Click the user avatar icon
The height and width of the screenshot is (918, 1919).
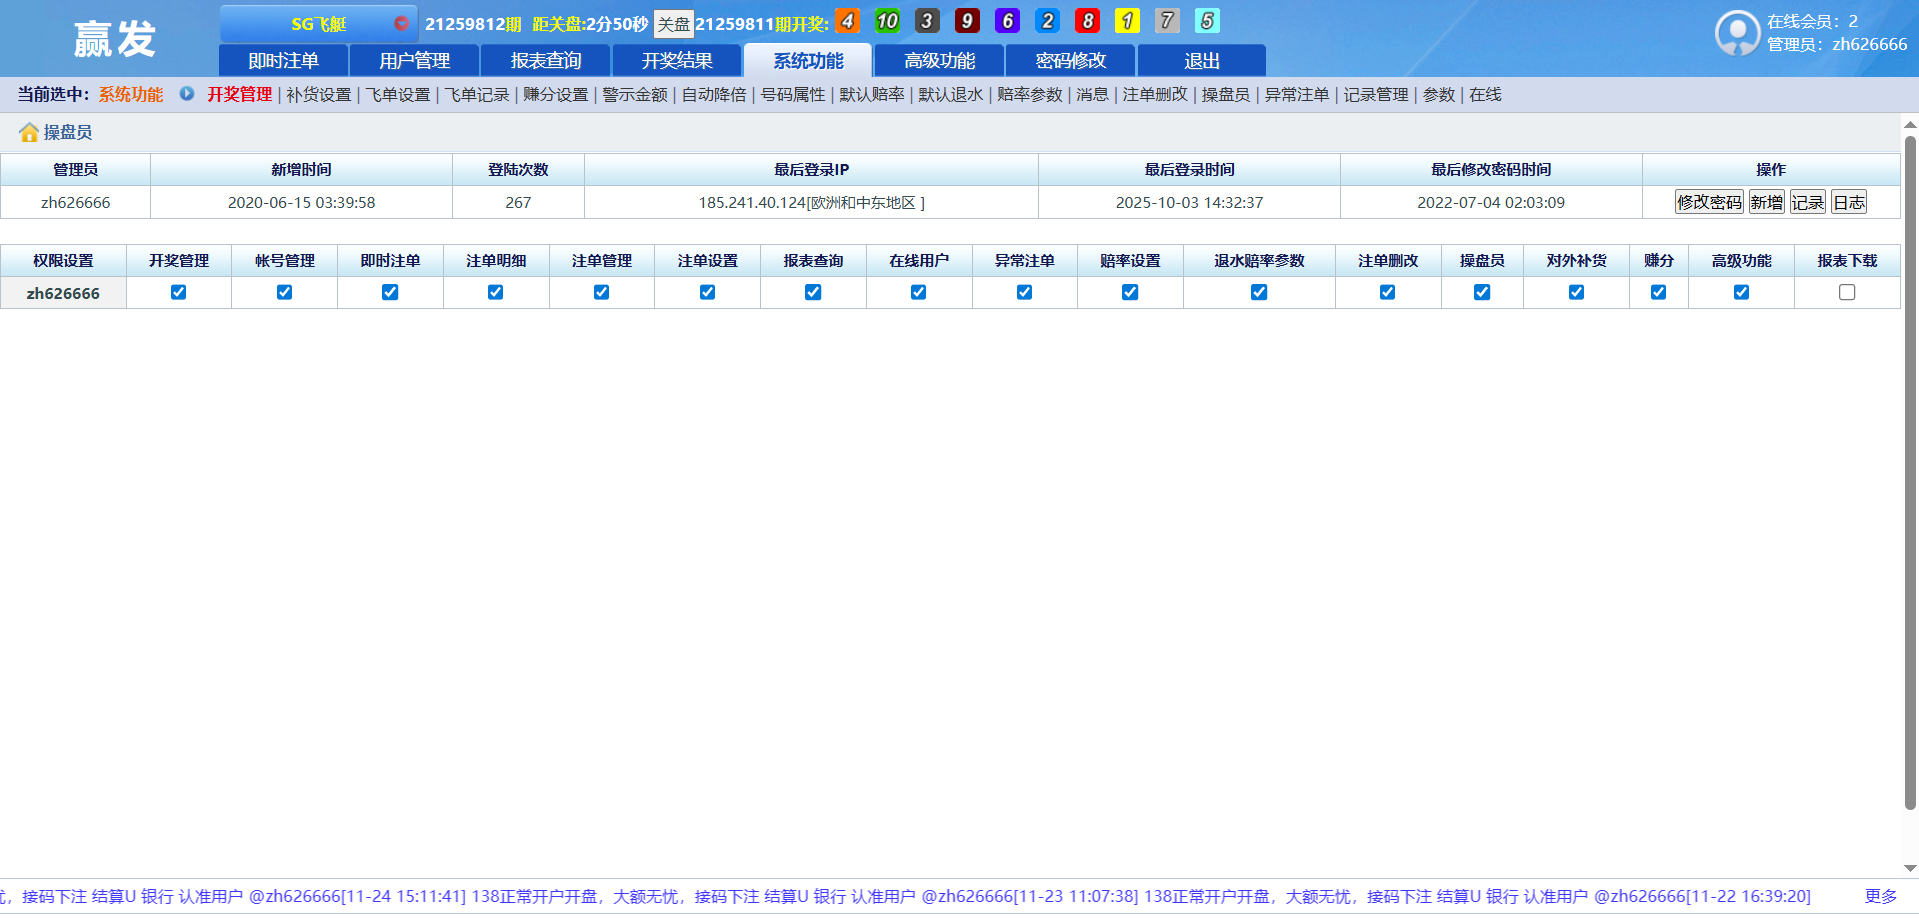tap(1737, 33)
